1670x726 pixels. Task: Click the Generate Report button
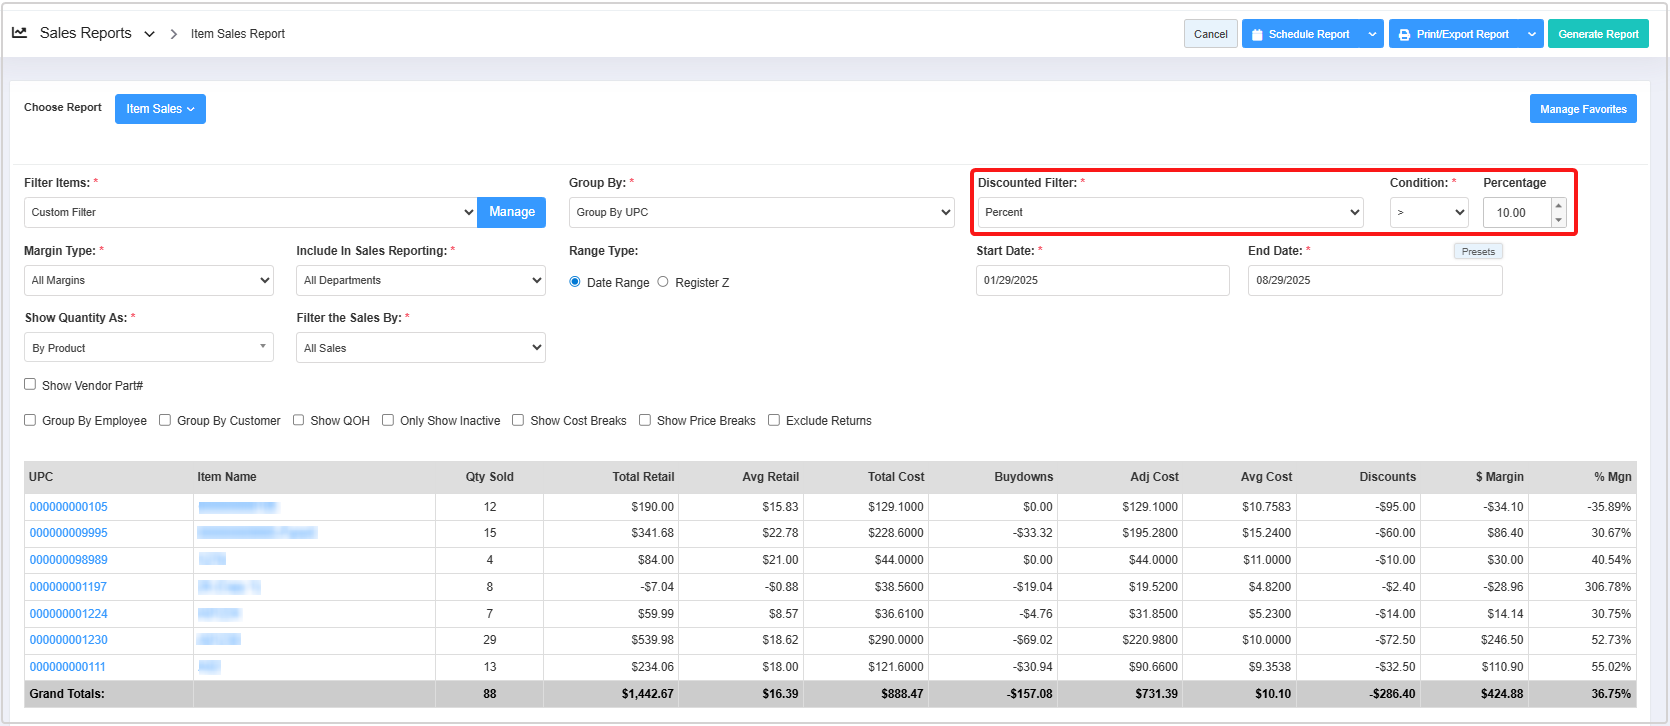1598,34
